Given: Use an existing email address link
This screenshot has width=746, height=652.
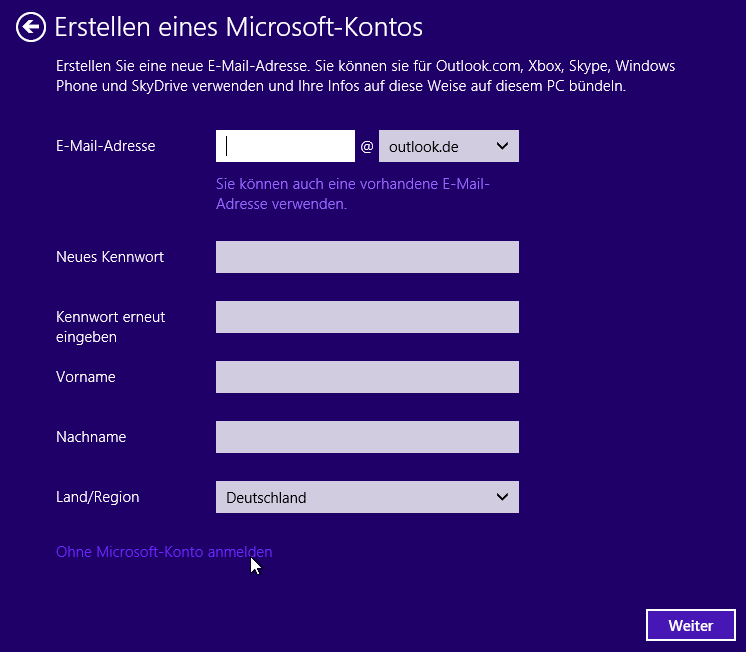Looking at the screenshot, I should pos(353,194).
